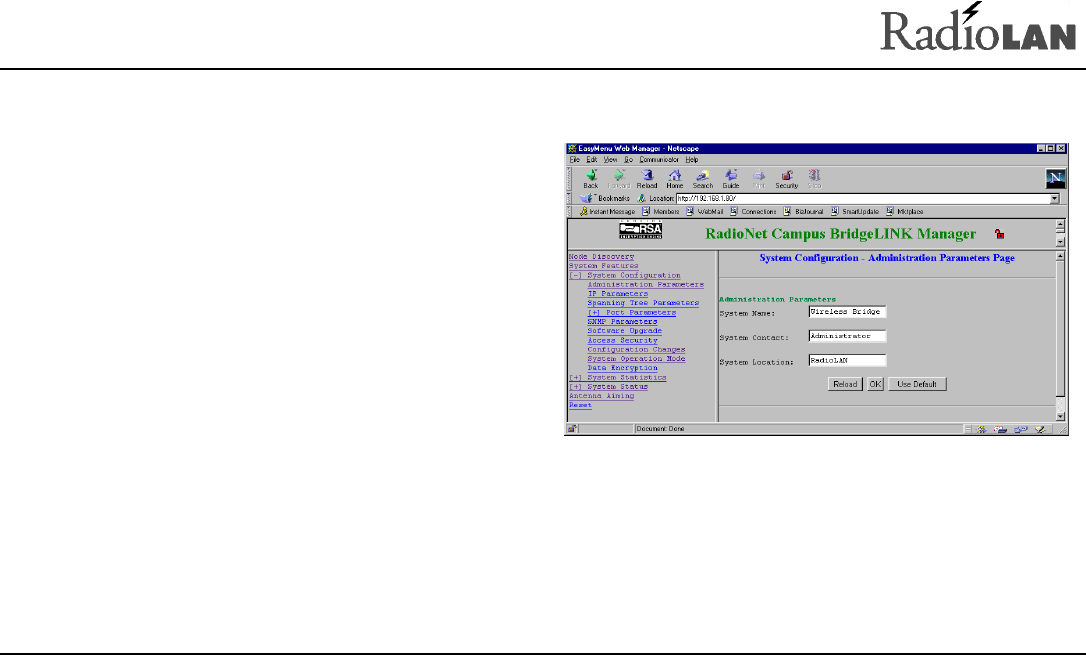Open the Bookmarks icon menu
1086x655 pixels.
coord(605,199)
